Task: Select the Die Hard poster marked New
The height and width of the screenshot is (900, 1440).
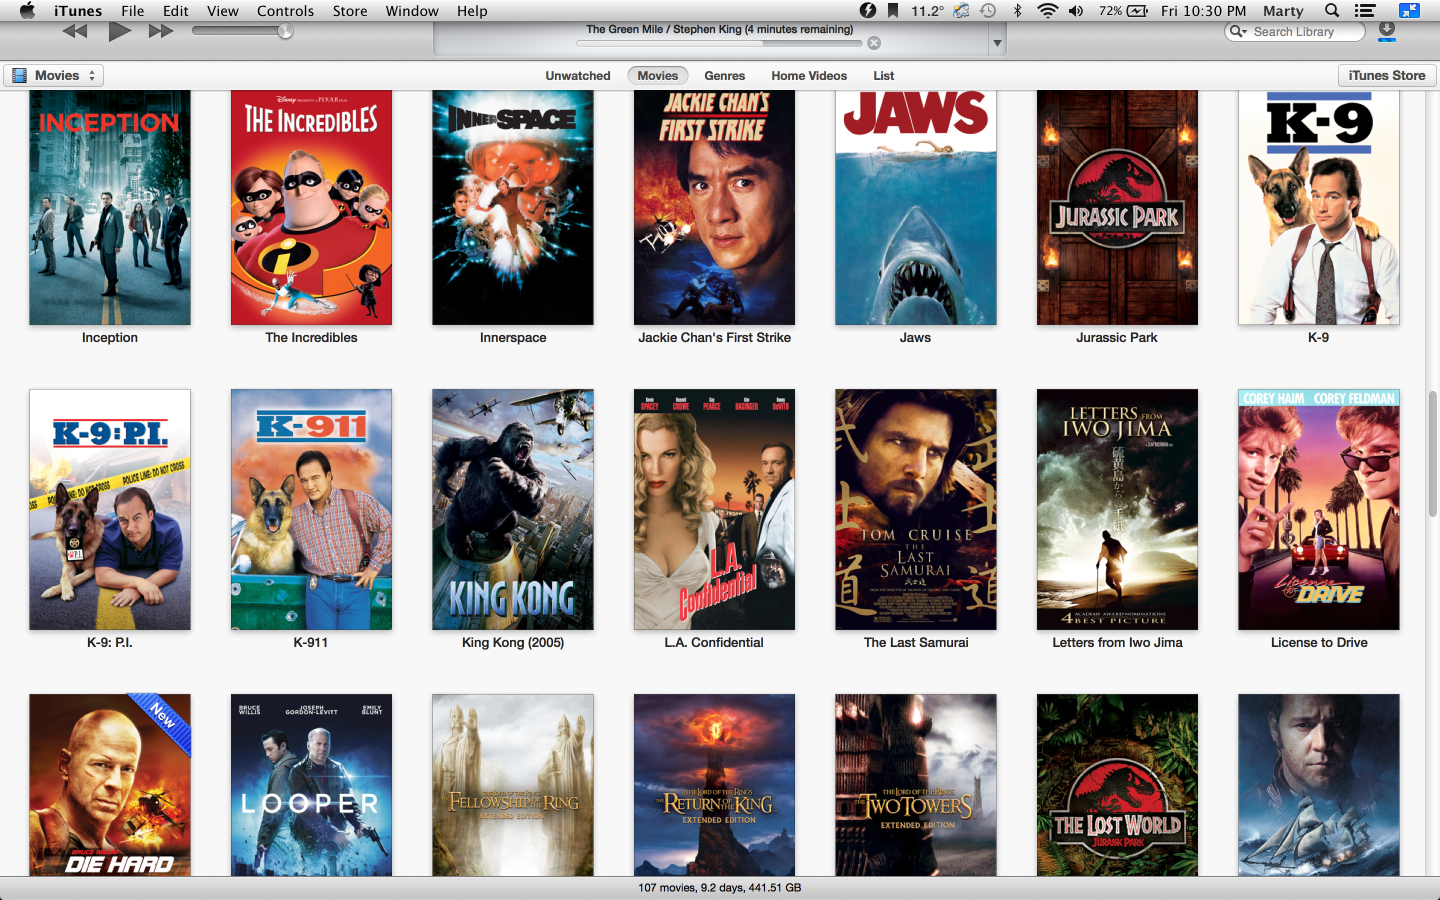Action: [x=110, y=785]
